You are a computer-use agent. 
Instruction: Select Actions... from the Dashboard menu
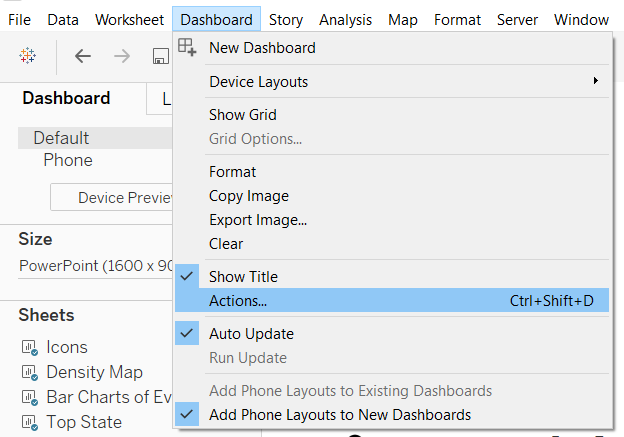(x=238, y=301)
